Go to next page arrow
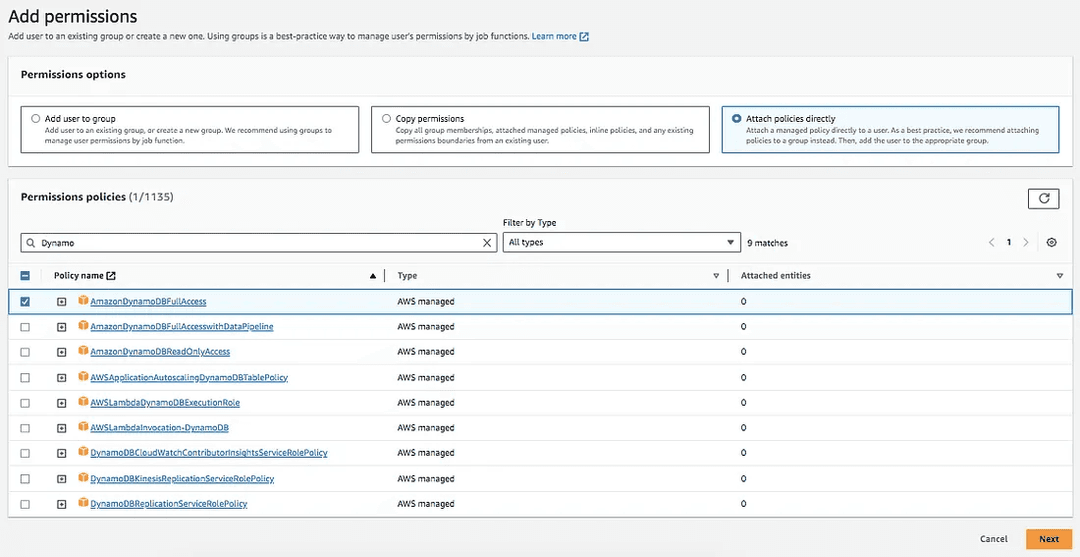 click(x=1026, y=242)
